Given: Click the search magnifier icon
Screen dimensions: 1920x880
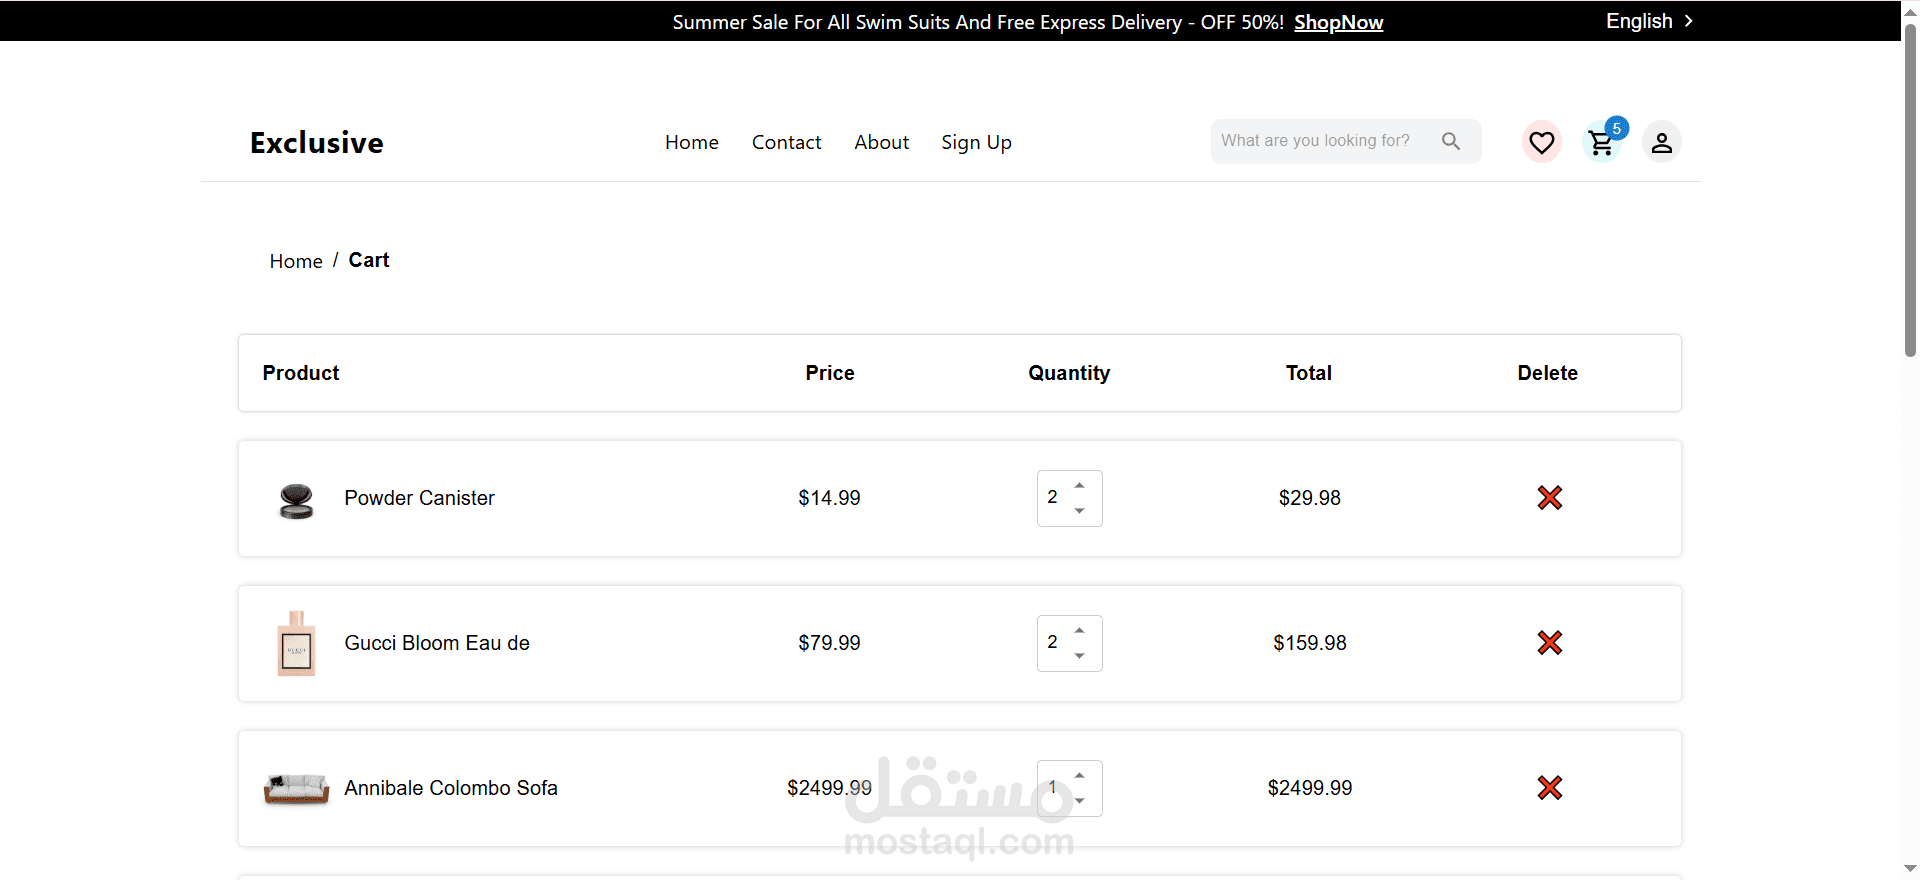Looking at the screenshot, I should click(x=1451, y=141).
